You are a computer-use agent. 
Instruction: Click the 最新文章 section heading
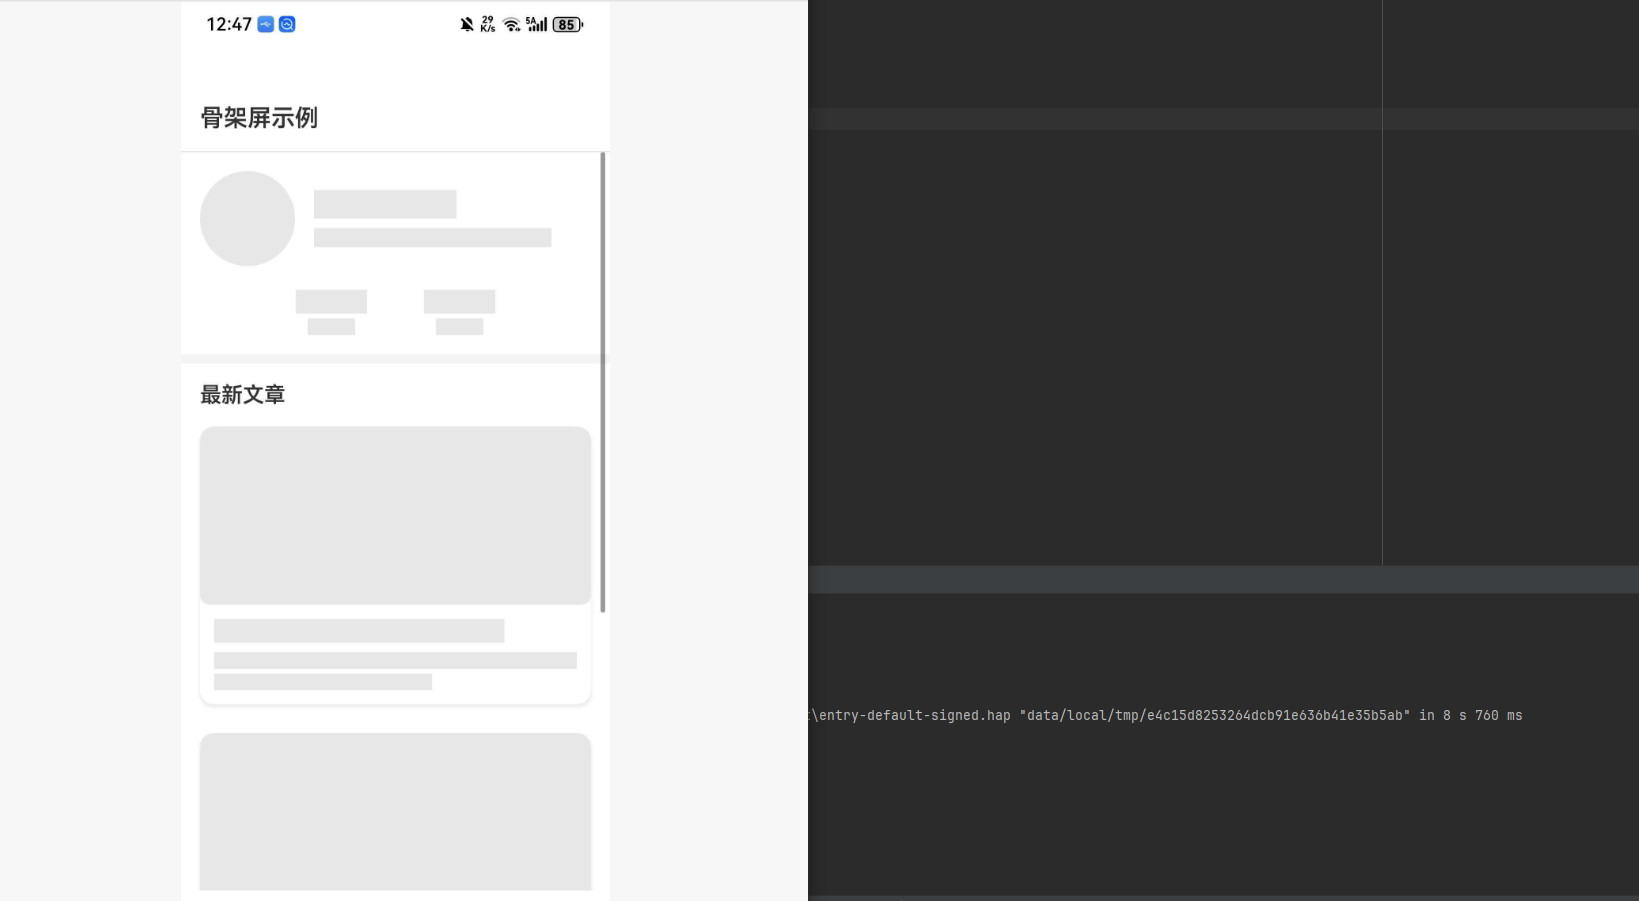click(243, 395)
